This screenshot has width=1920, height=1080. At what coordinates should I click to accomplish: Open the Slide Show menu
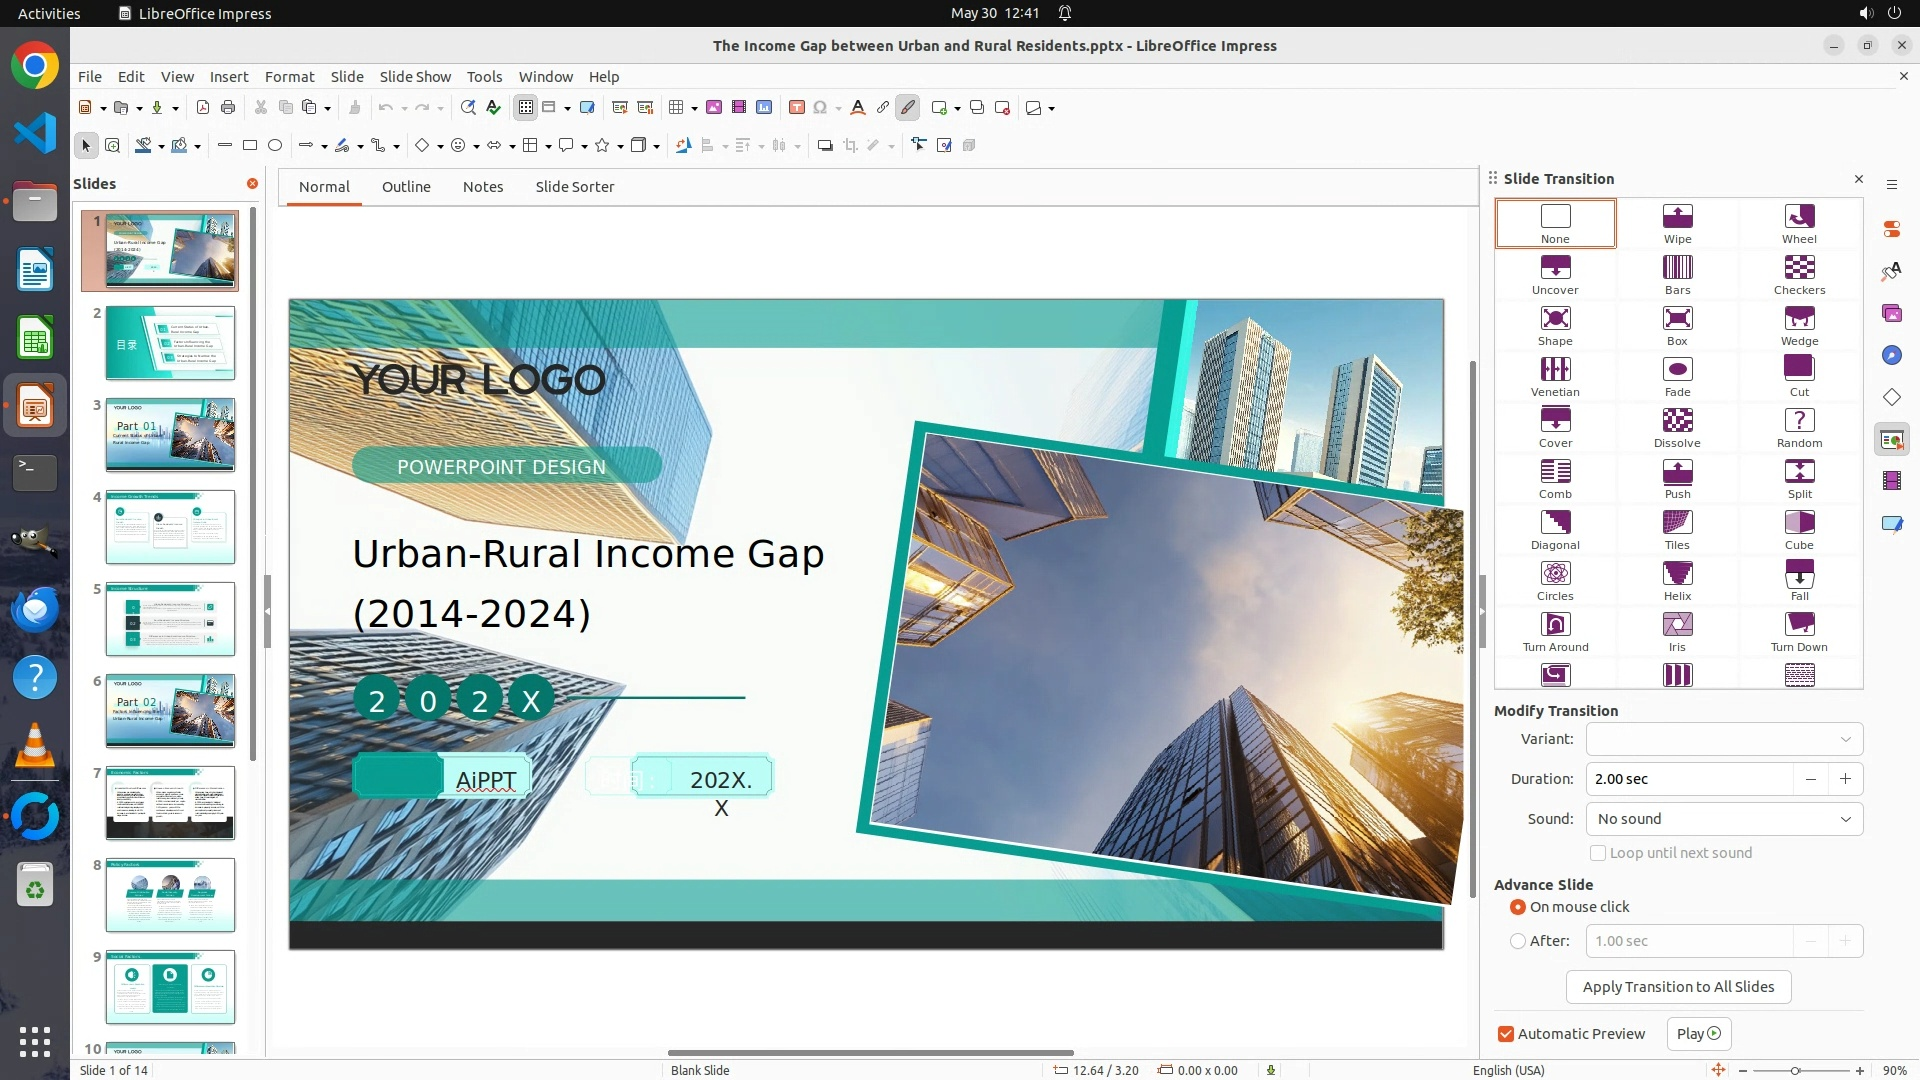coord(415,77)
